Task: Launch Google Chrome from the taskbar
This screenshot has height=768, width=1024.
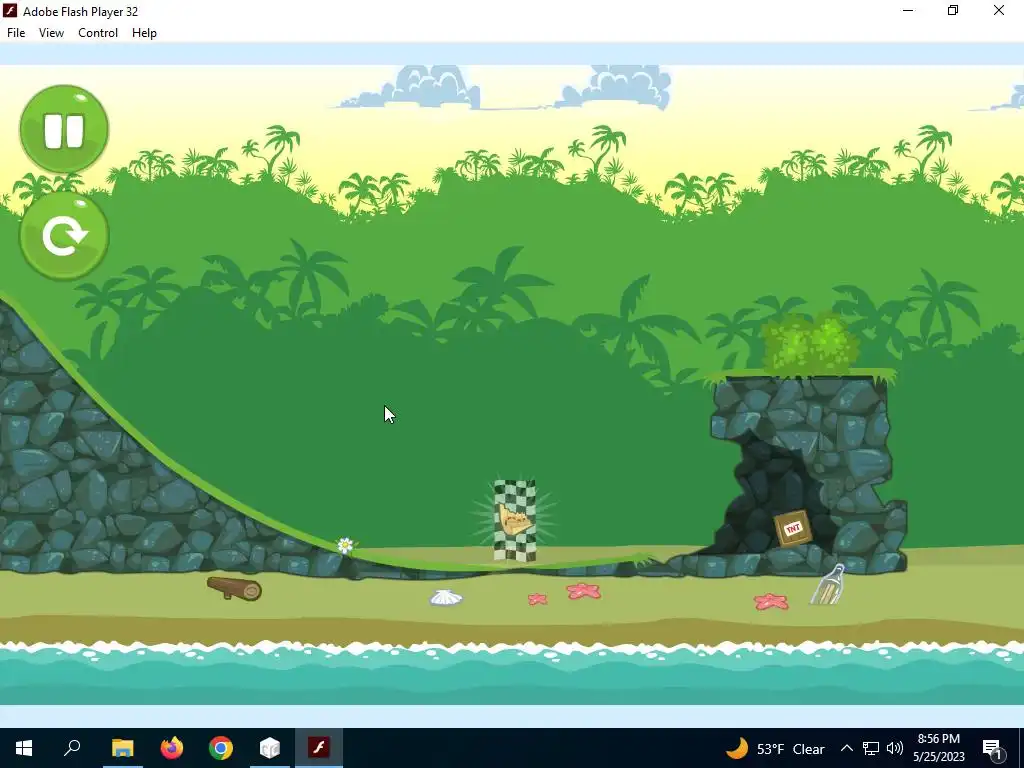Action: (x=221, y=748)
